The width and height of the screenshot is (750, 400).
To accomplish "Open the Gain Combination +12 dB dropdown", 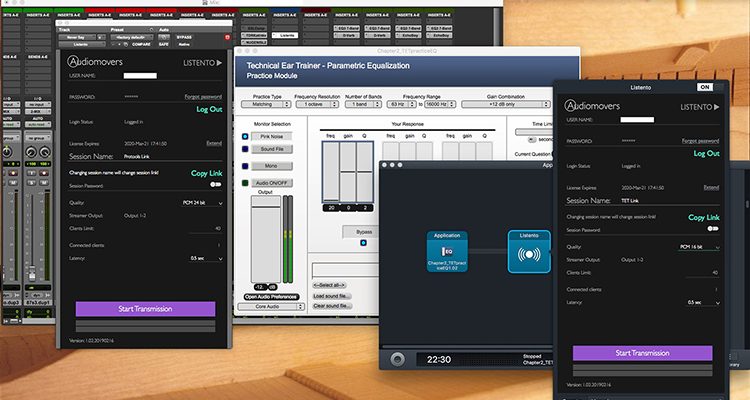I will tap(511, 103).
